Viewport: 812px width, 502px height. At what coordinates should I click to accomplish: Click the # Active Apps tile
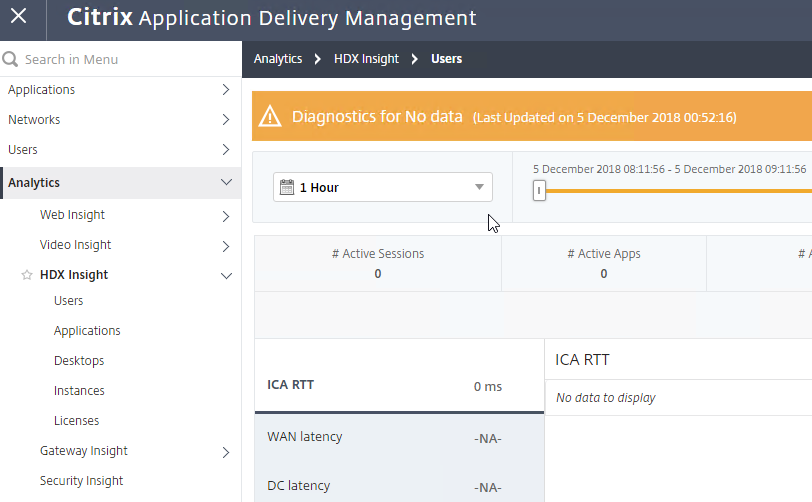pos(604,264)
